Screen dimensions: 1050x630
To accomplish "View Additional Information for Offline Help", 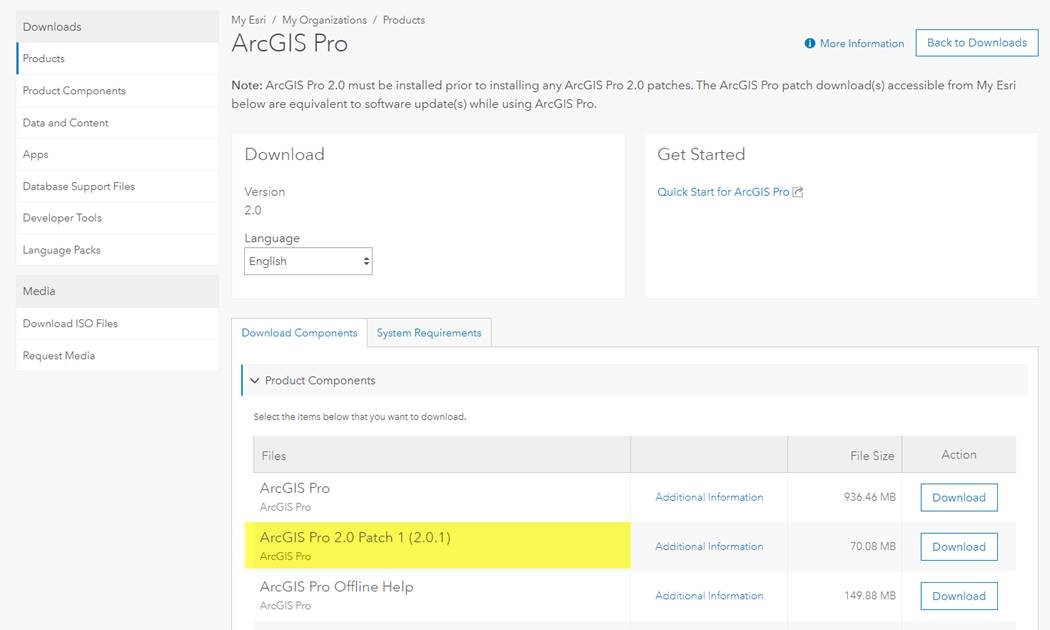I will (x=709, y=596).
